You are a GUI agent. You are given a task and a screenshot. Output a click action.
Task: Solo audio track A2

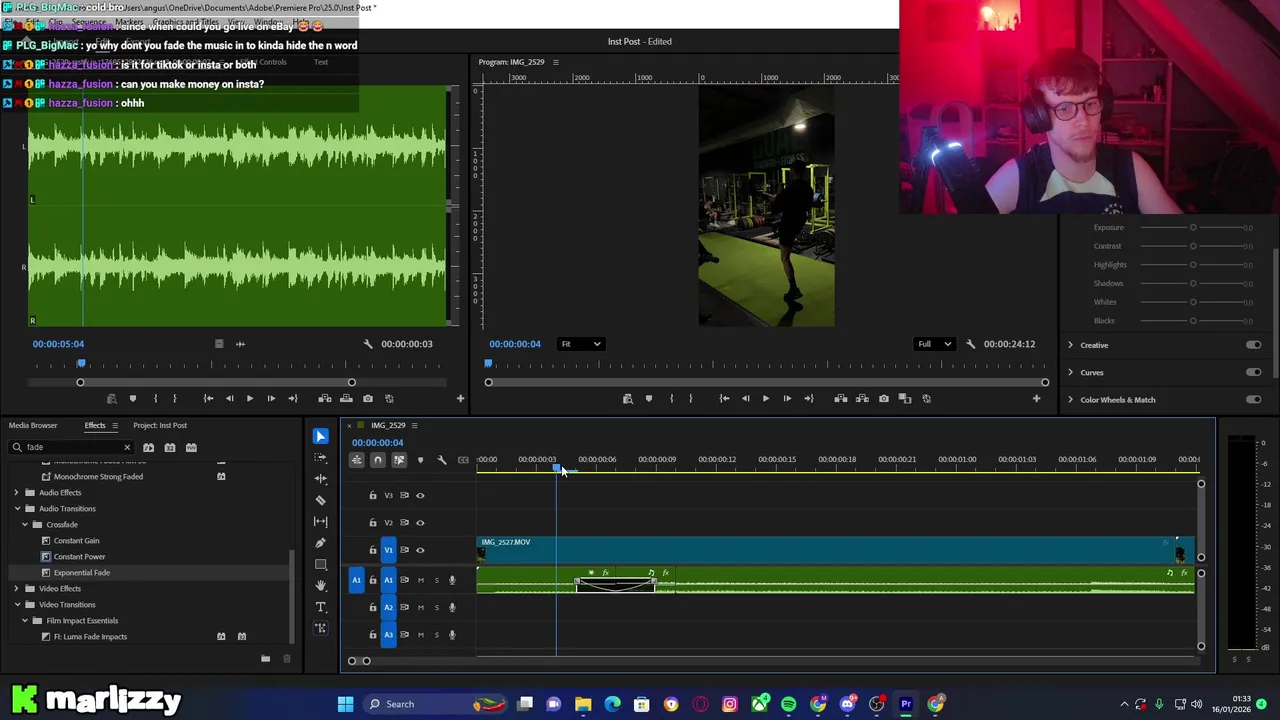pos(436,607)
